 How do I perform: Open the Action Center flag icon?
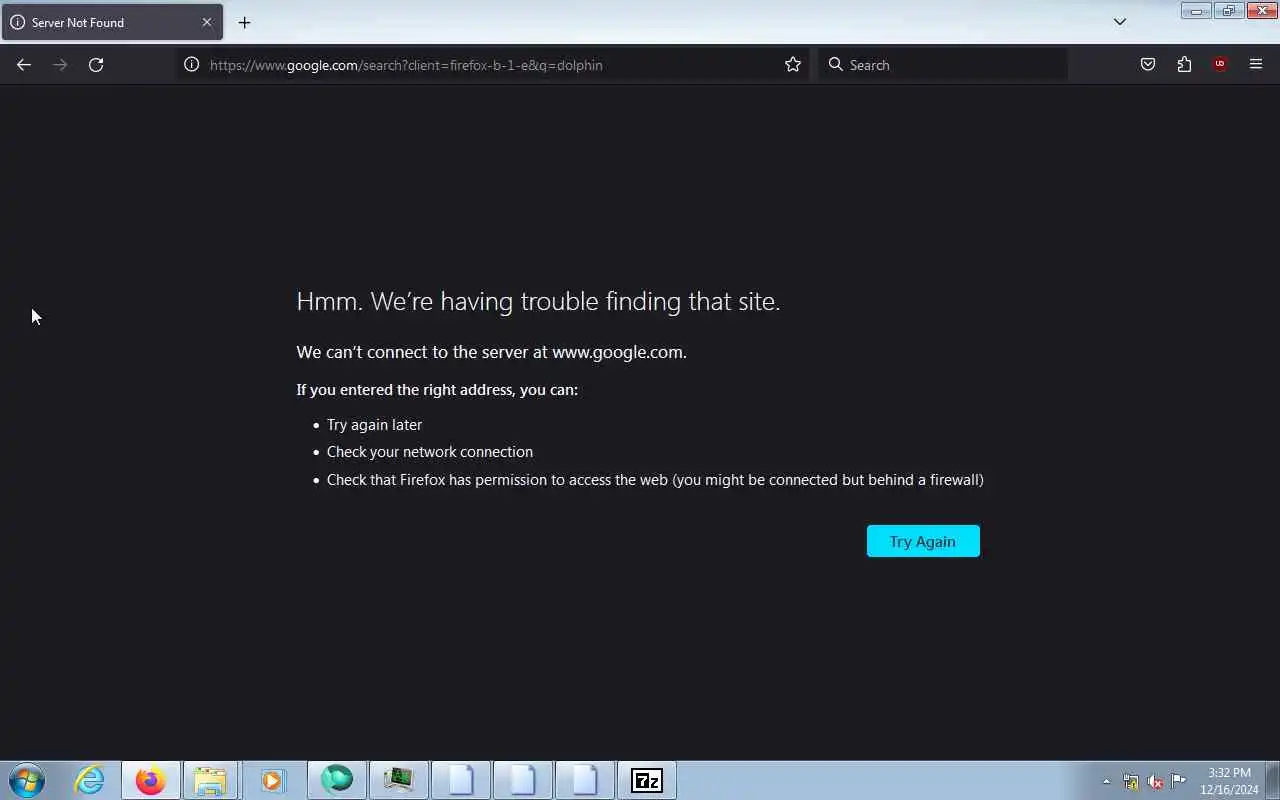pyautogui.click(x=1179, y=781)
